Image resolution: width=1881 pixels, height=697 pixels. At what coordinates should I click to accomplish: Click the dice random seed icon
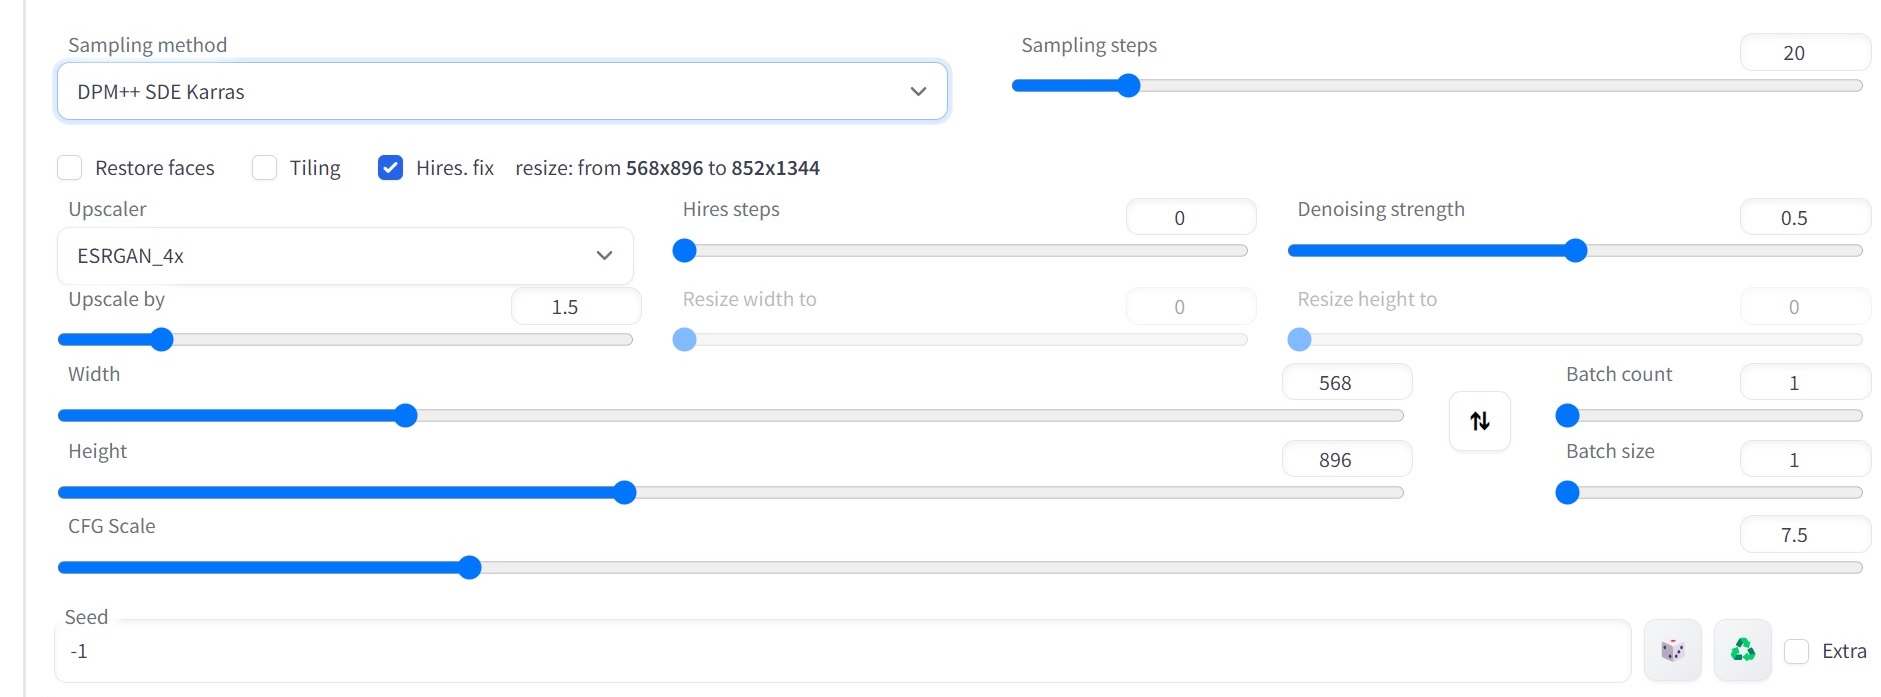pos(1672,651)
